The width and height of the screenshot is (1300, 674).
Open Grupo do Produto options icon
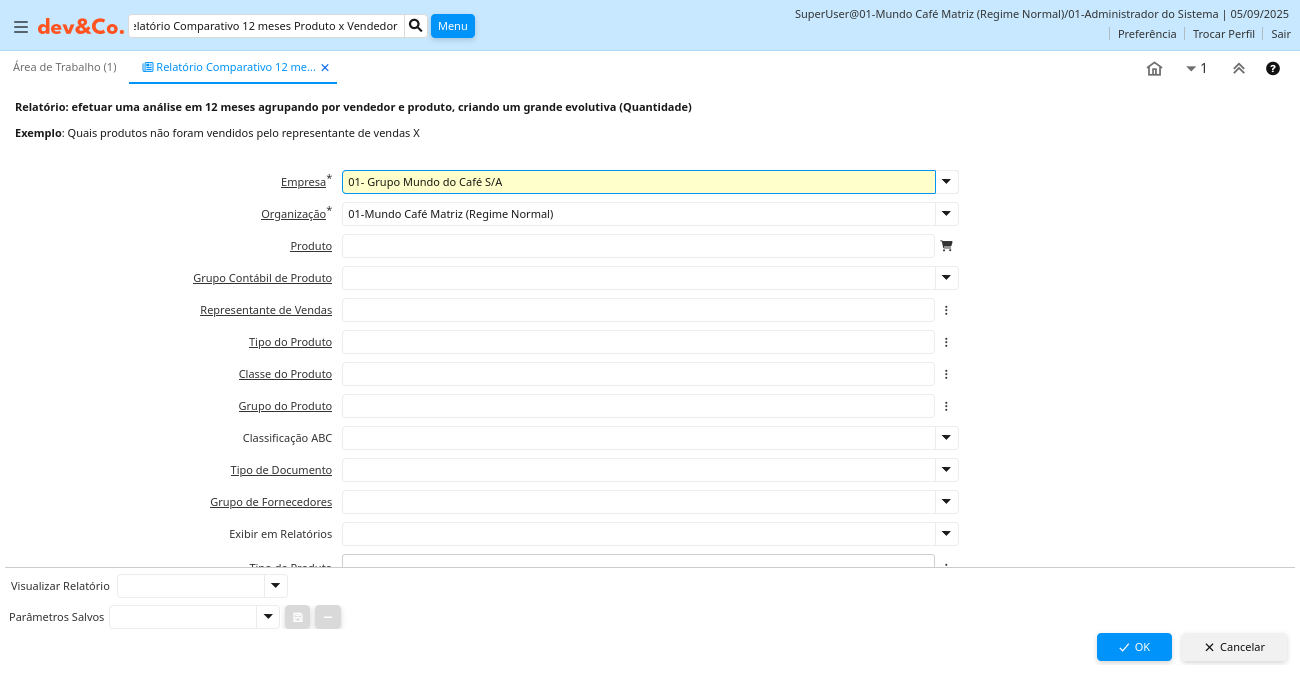[946, 406]
